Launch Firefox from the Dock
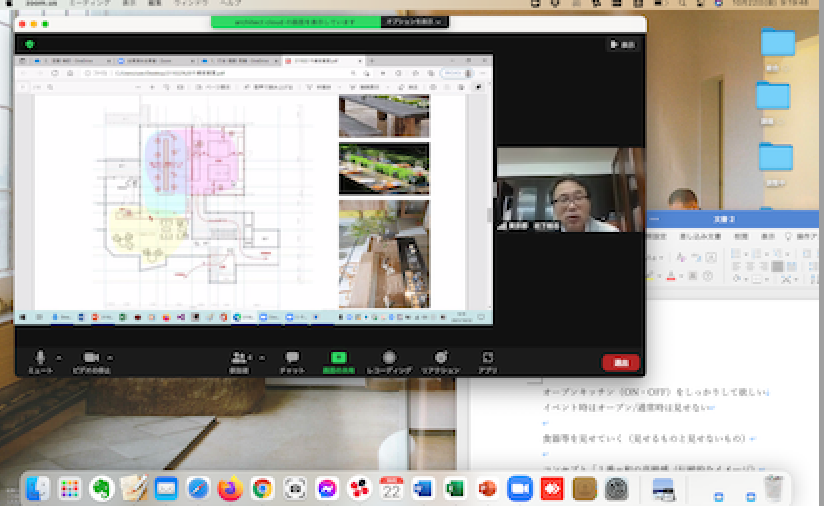 point(230,488)
